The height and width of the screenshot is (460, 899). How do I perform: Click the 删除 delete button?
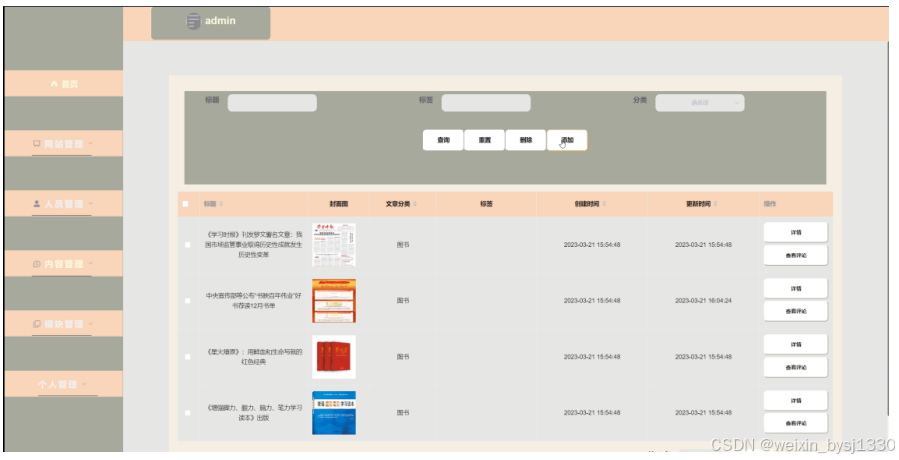(526, 140)
